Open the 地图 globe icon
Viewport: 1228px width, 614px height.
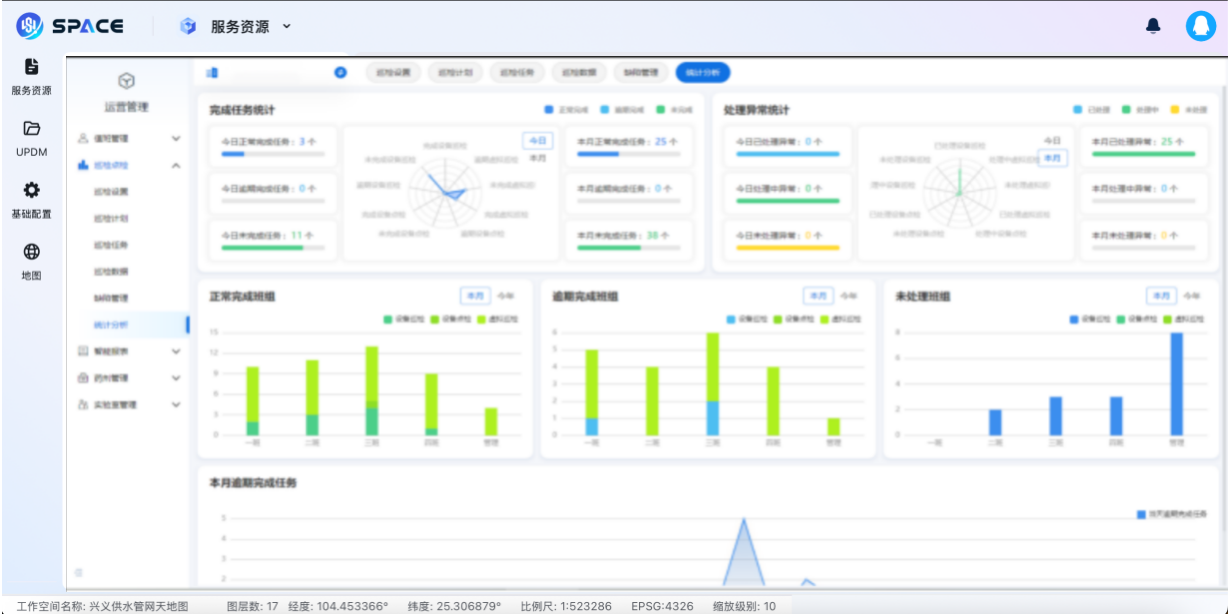[31, 252]
